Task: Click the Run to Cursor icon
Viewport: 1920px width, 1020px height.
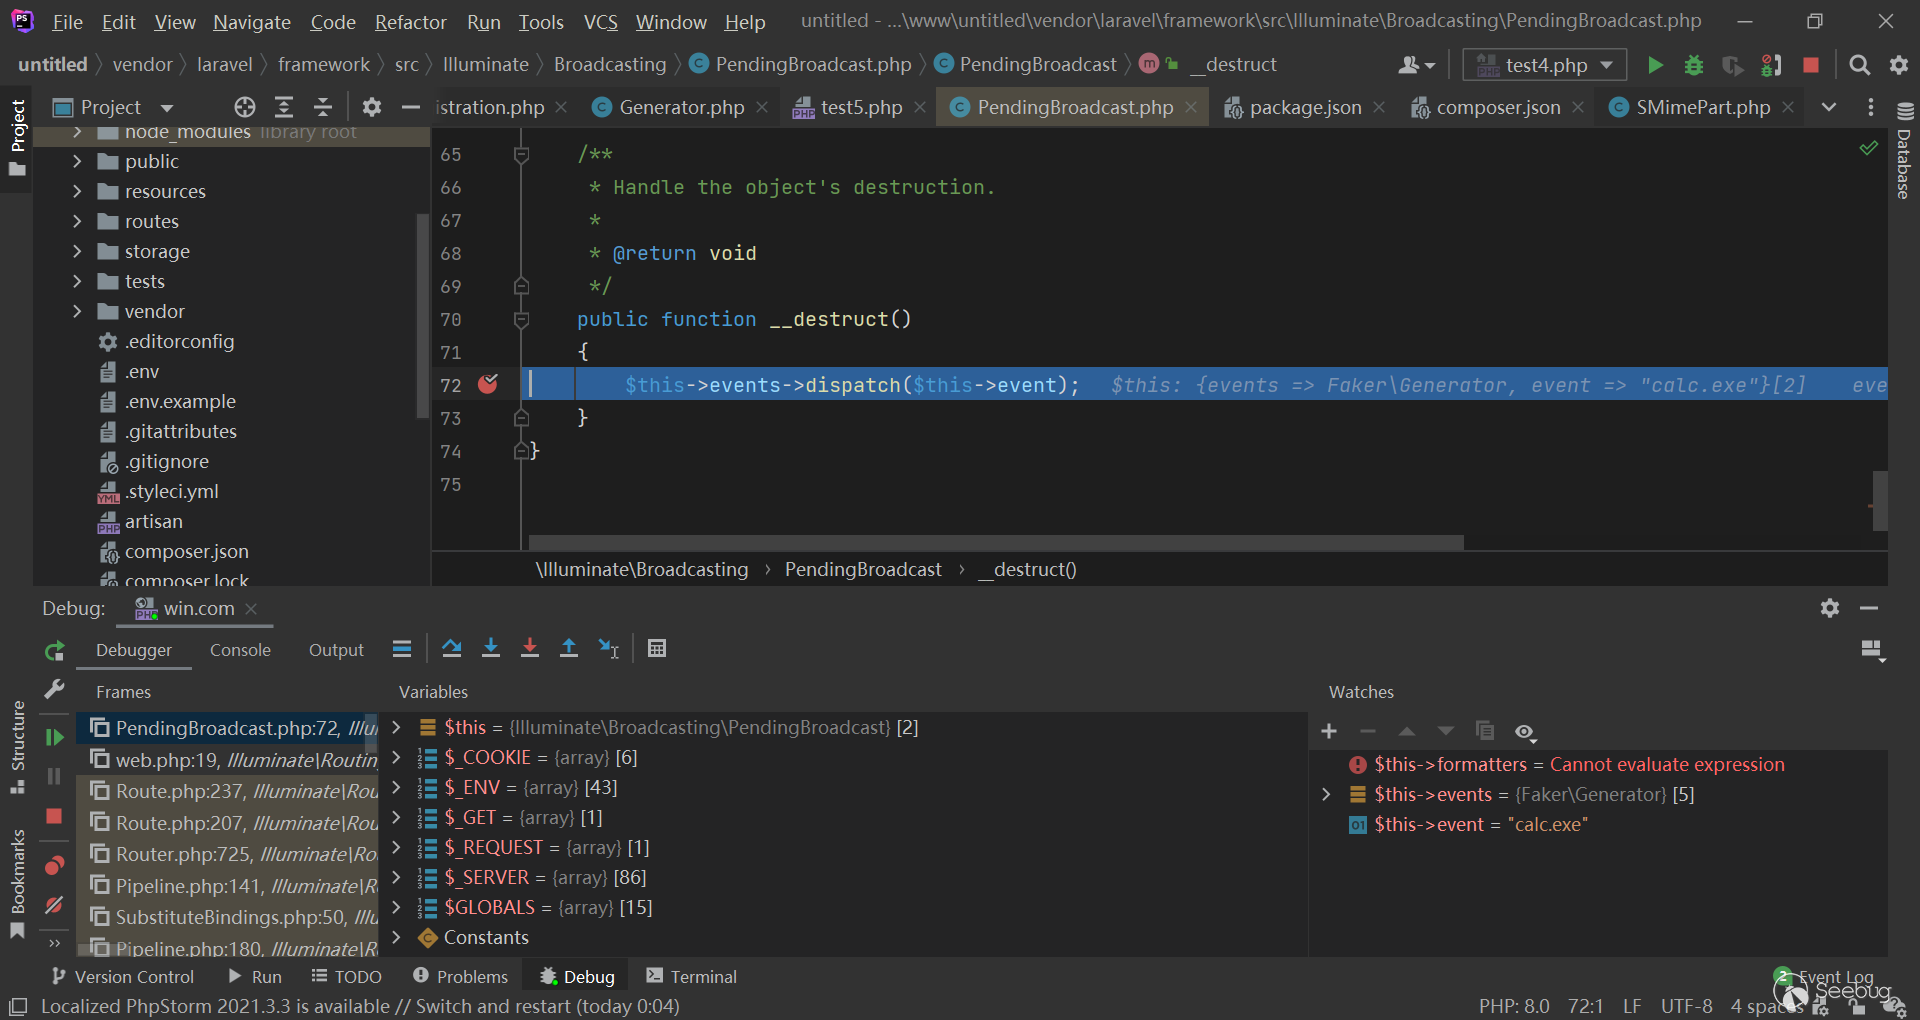Action: [x=608, y=649]
